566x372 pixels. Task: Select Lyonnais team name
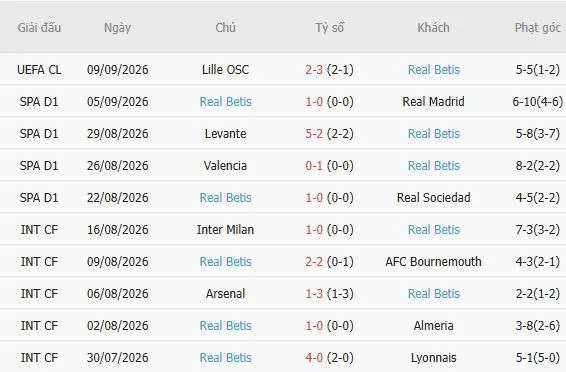[434, 358]
